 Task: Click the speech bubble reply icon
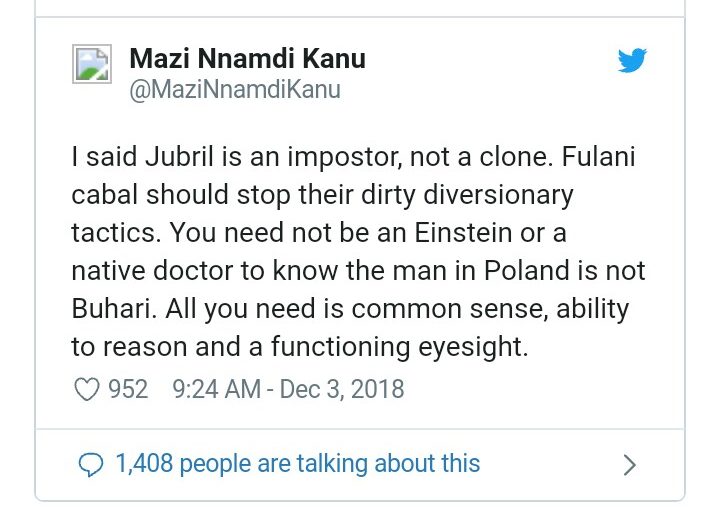click(91, 464)
